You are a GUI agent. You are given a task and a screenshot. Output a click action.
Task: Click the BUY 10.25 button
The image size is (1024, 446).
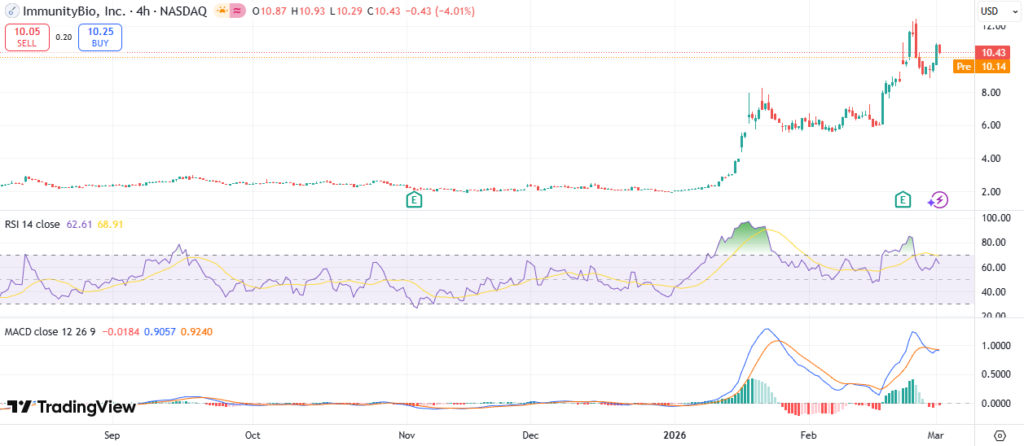(99, 37)
